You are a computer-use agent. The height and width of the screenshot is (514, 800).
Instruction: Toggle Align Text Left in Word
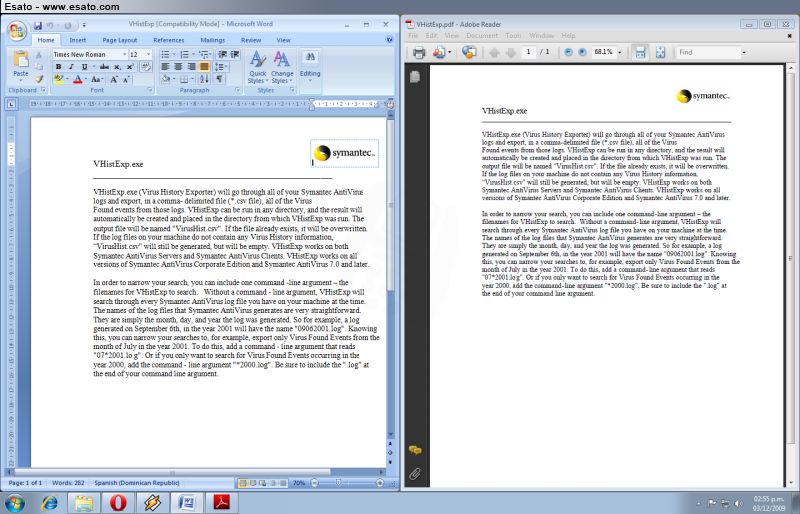(165, 67)
